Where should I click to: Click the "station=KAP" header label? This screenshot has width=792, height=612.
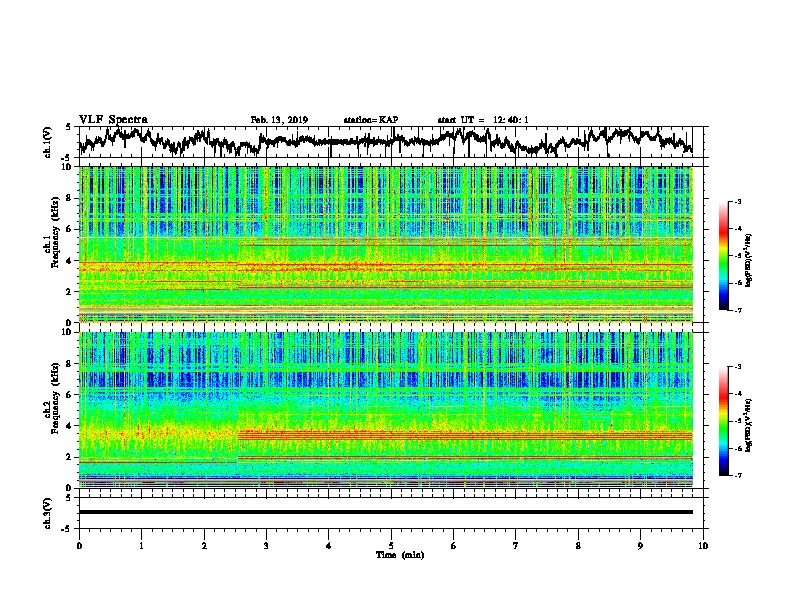[371, 120]
